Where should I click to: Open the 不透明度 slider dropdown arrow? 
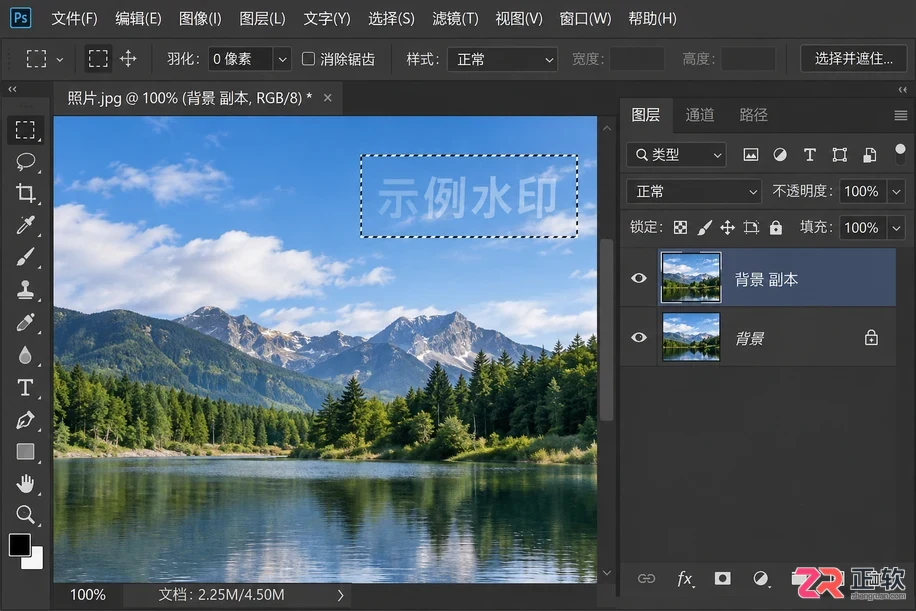(x=896, y=191)
